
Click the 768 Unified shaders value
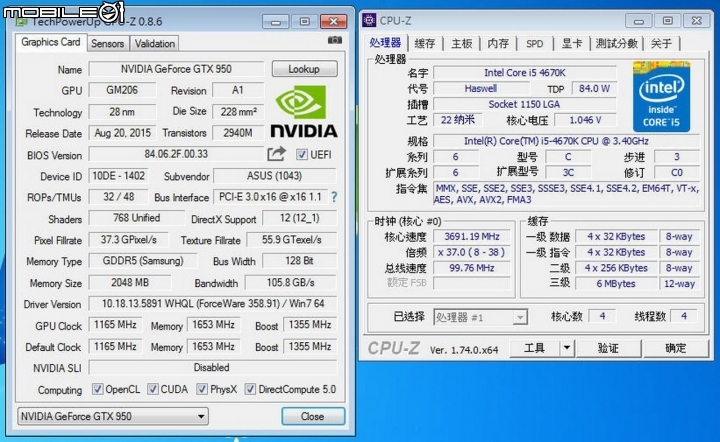pos(136,218)
